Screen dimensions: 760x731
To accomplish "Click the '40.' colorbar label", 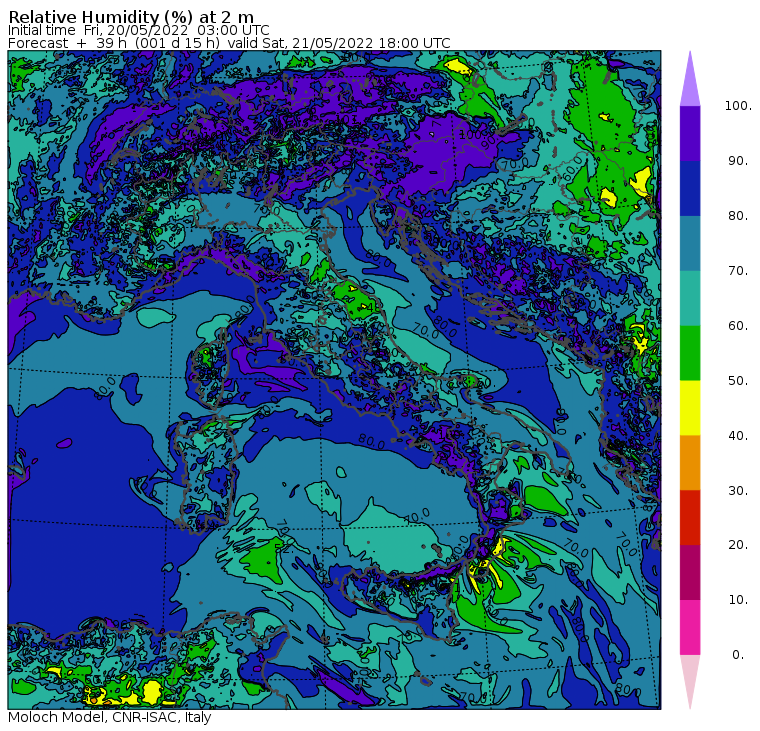I will pos(738,435).
